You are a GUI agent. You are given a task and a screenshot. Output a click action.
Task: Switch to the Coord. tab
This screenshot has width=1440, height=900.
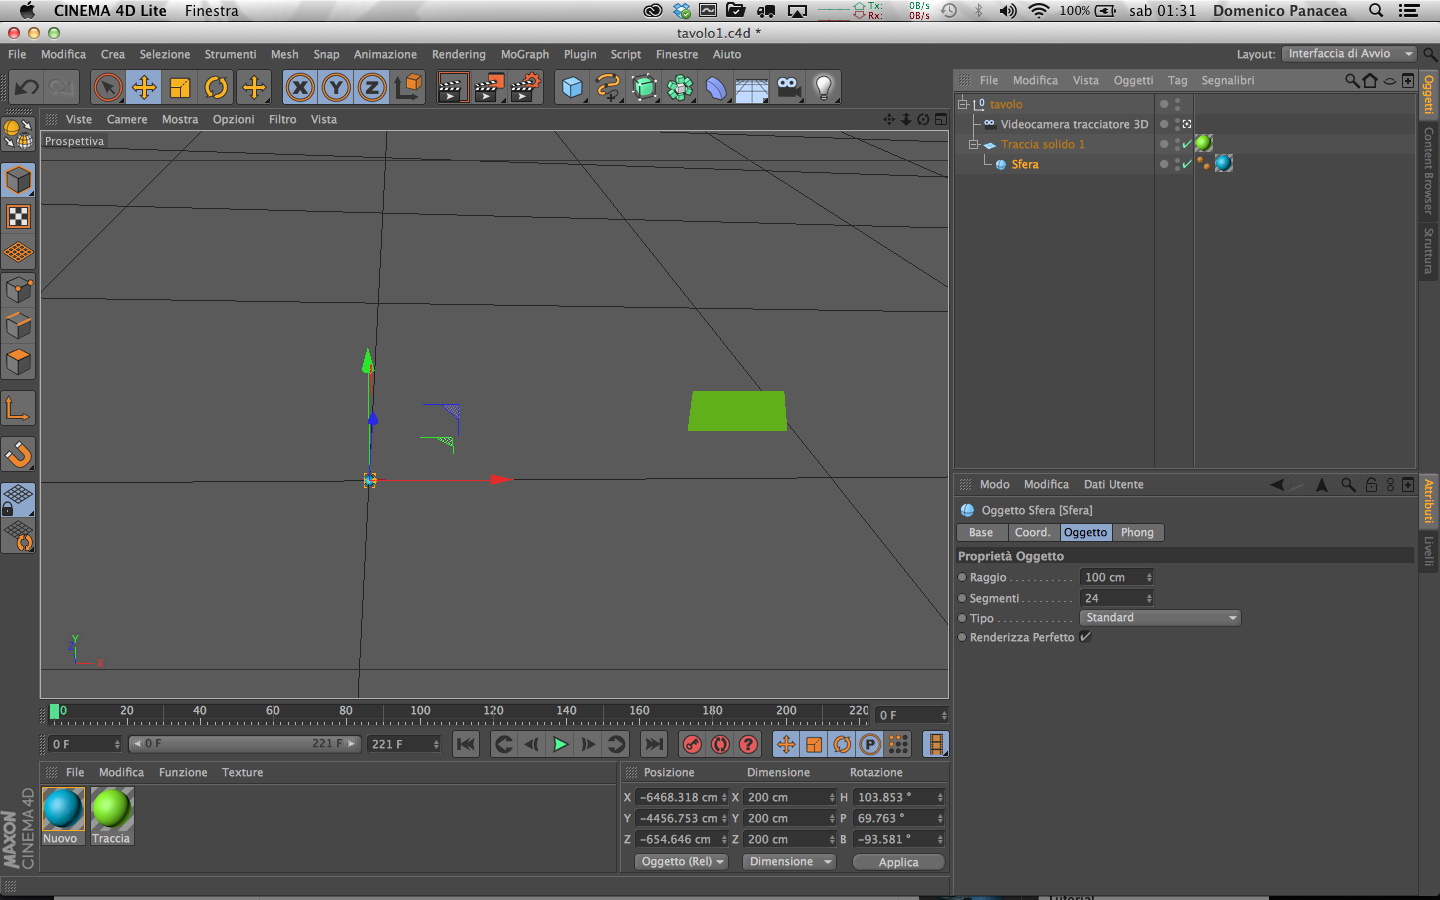1032,533
